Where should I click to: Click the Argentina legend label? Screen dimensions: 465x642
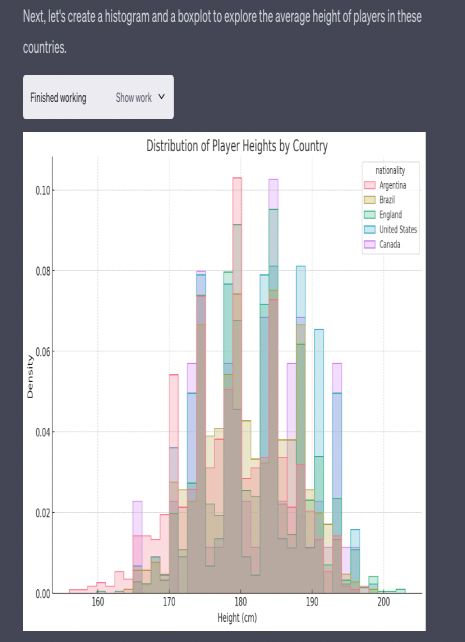tap(393, 185)
